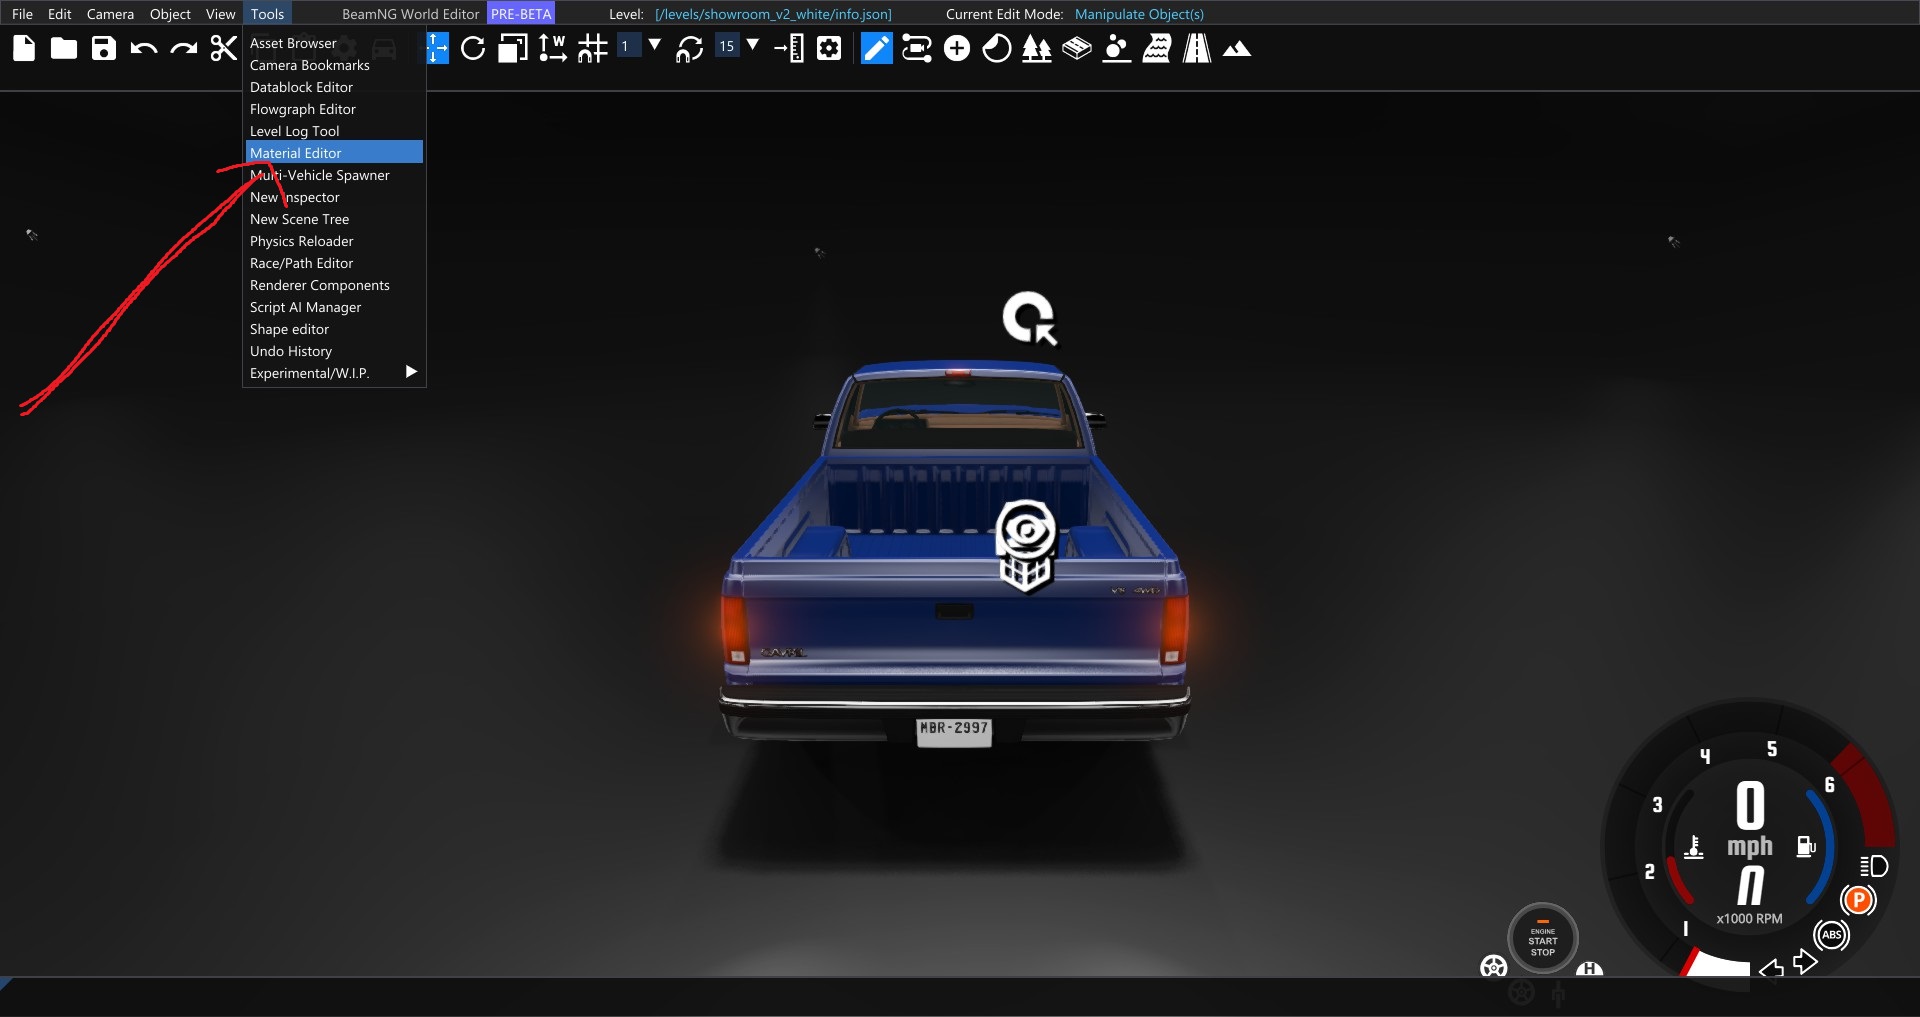Open Undo History from the Tools menu
Viewport: 1920px width, 1017px height.
(x=334, y=351)
